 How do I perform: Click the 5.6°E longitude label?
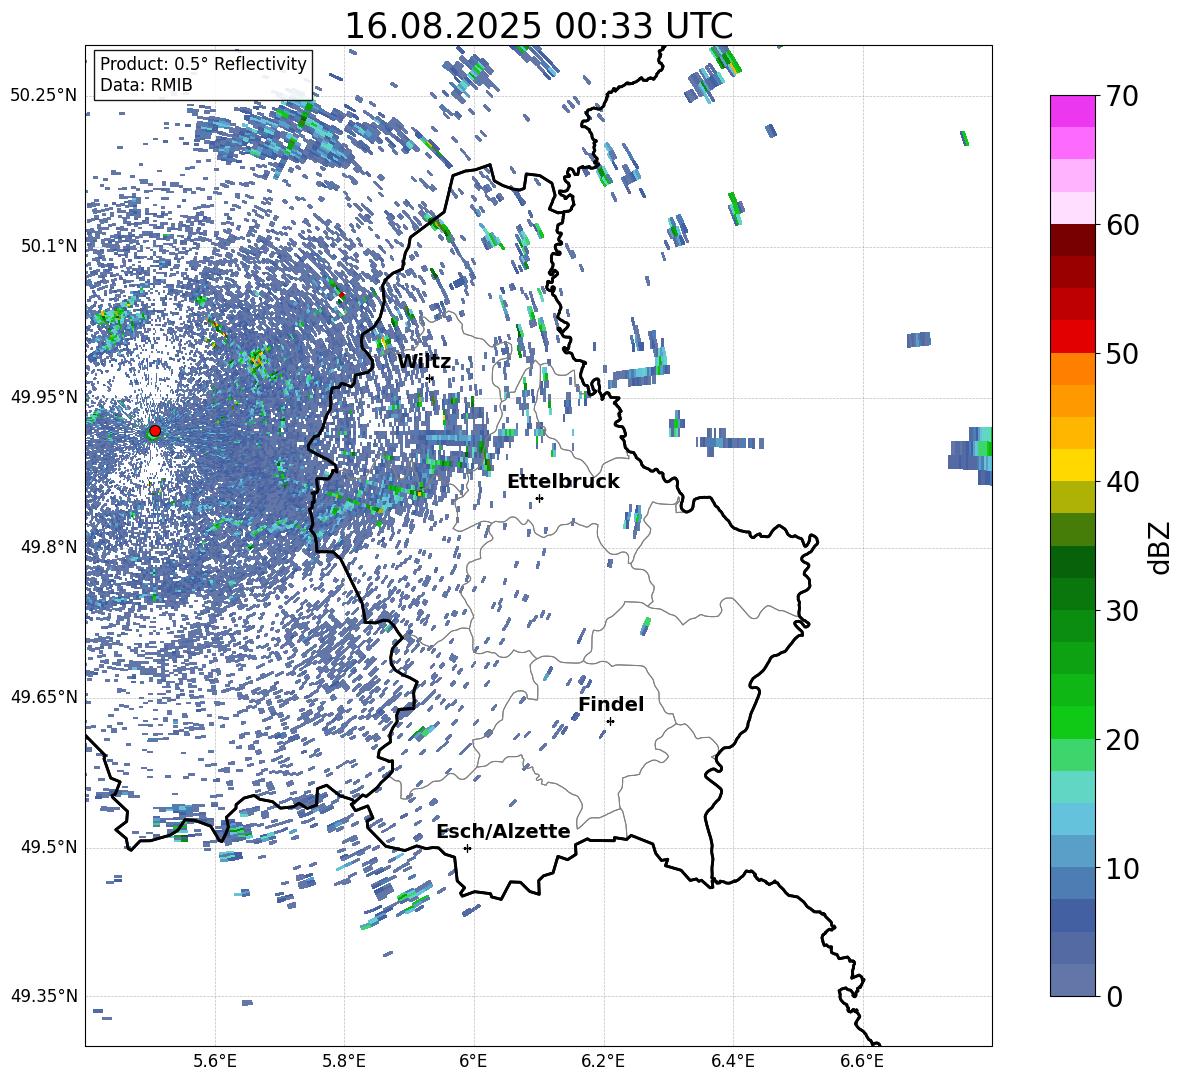point(215,1061)
